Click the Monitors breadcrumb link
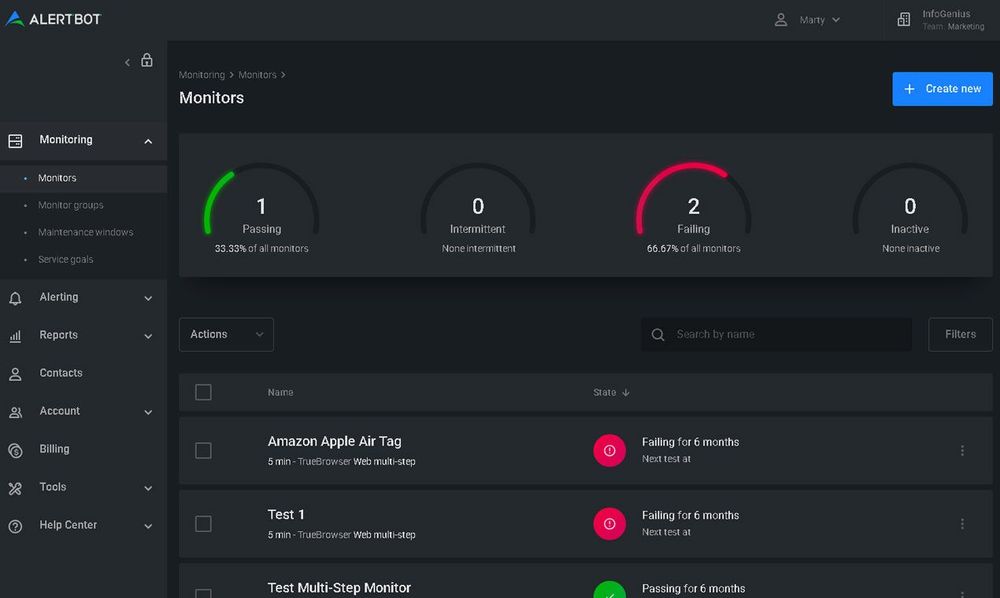The image size is (1000, 598). click(257, 75)
